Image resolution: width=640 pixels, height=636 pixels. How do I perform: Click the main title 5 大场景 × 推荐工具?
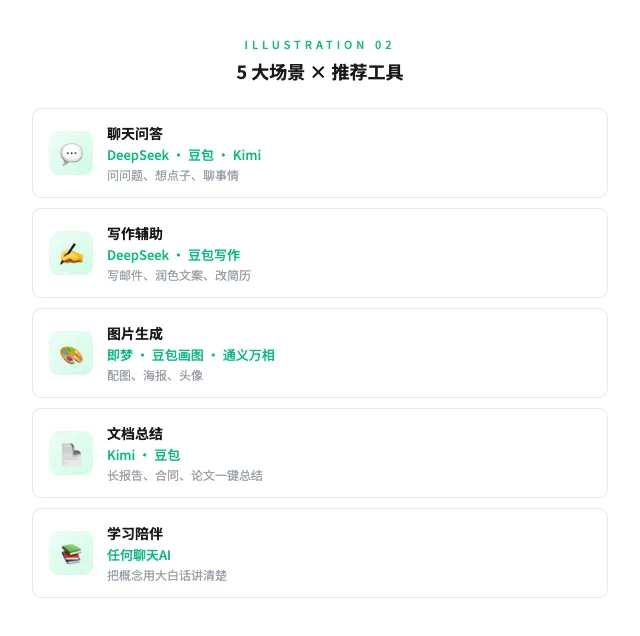[320, 73]
